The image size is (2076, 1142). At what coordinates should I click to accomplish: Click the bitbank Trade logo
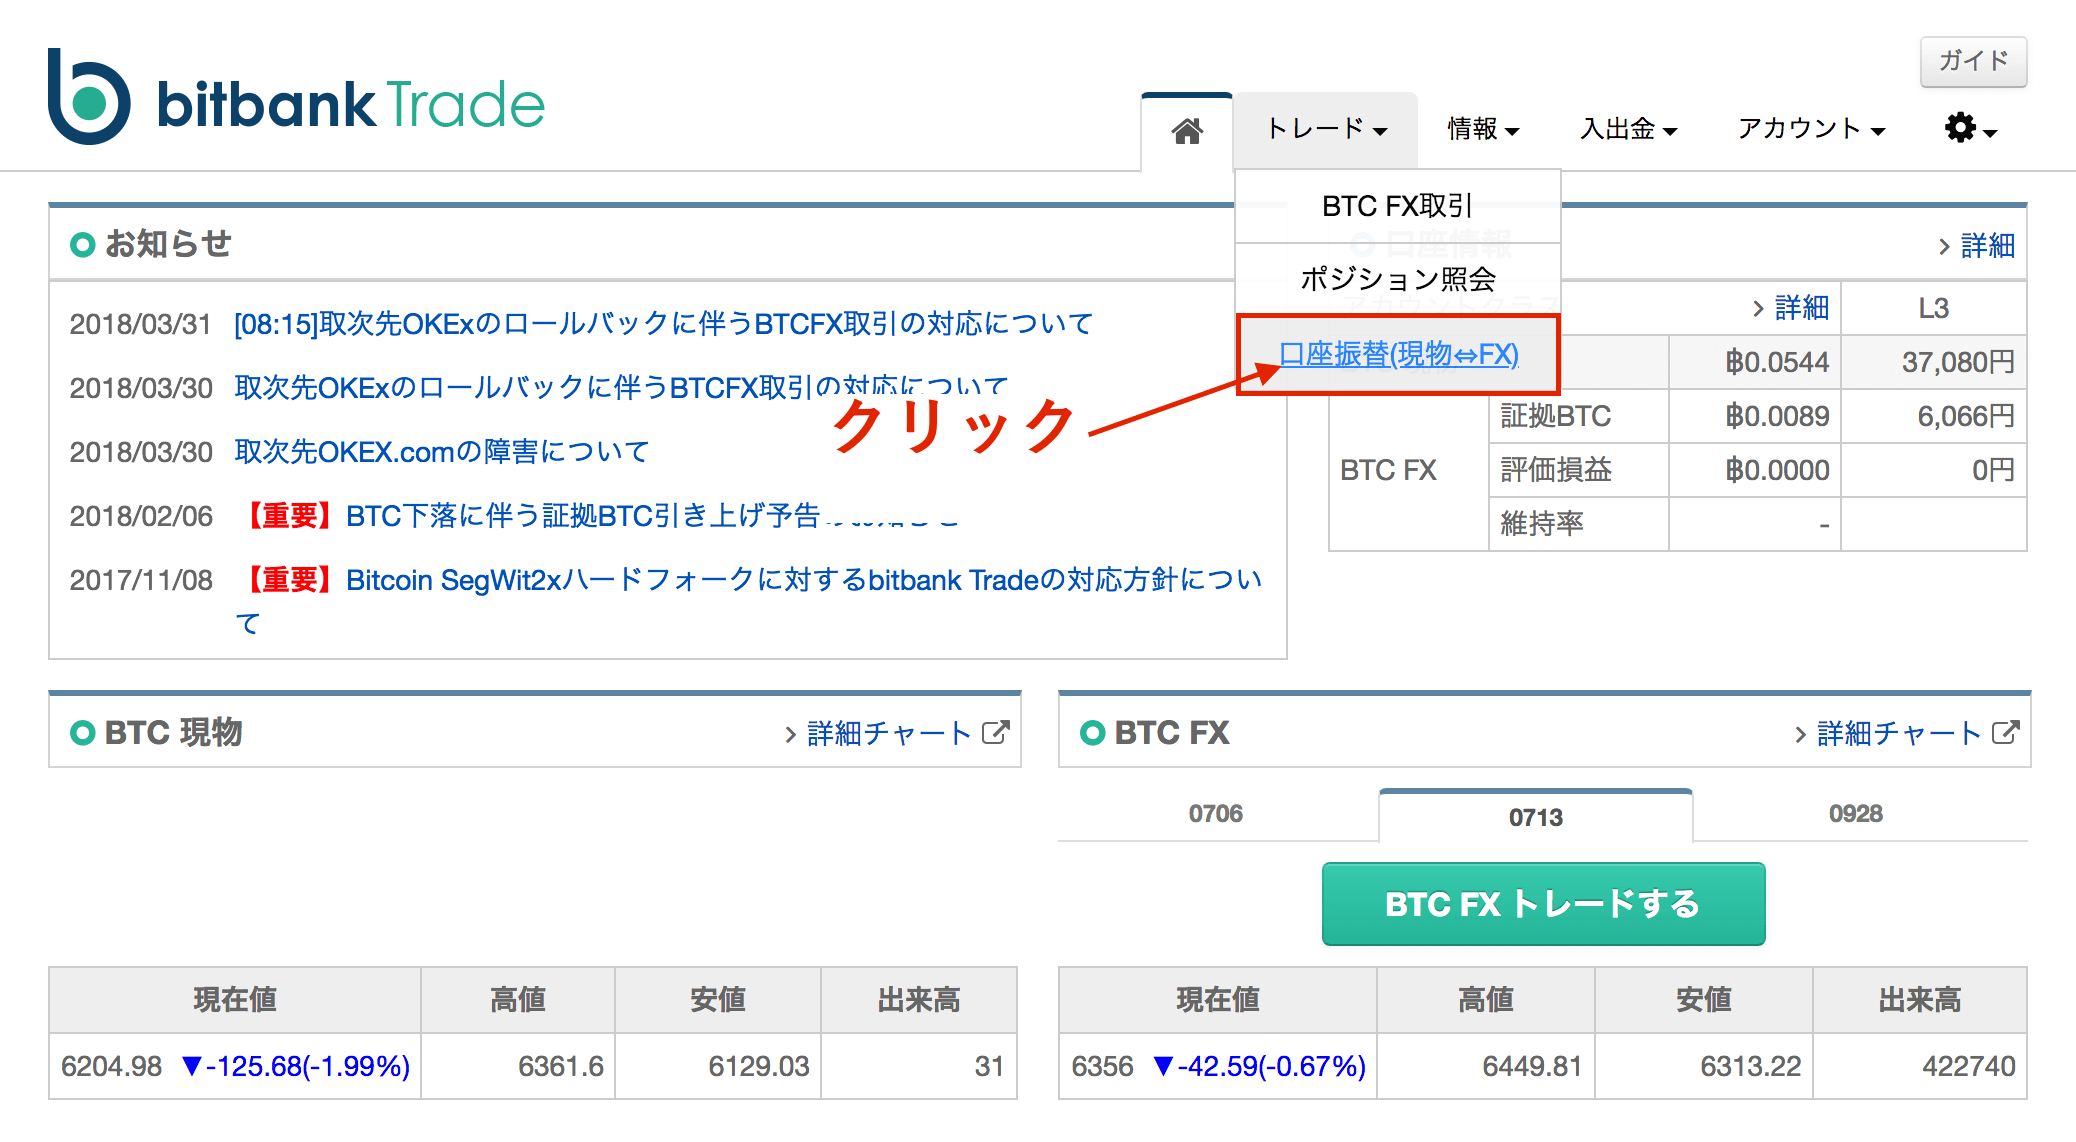(x=296, y=98)
